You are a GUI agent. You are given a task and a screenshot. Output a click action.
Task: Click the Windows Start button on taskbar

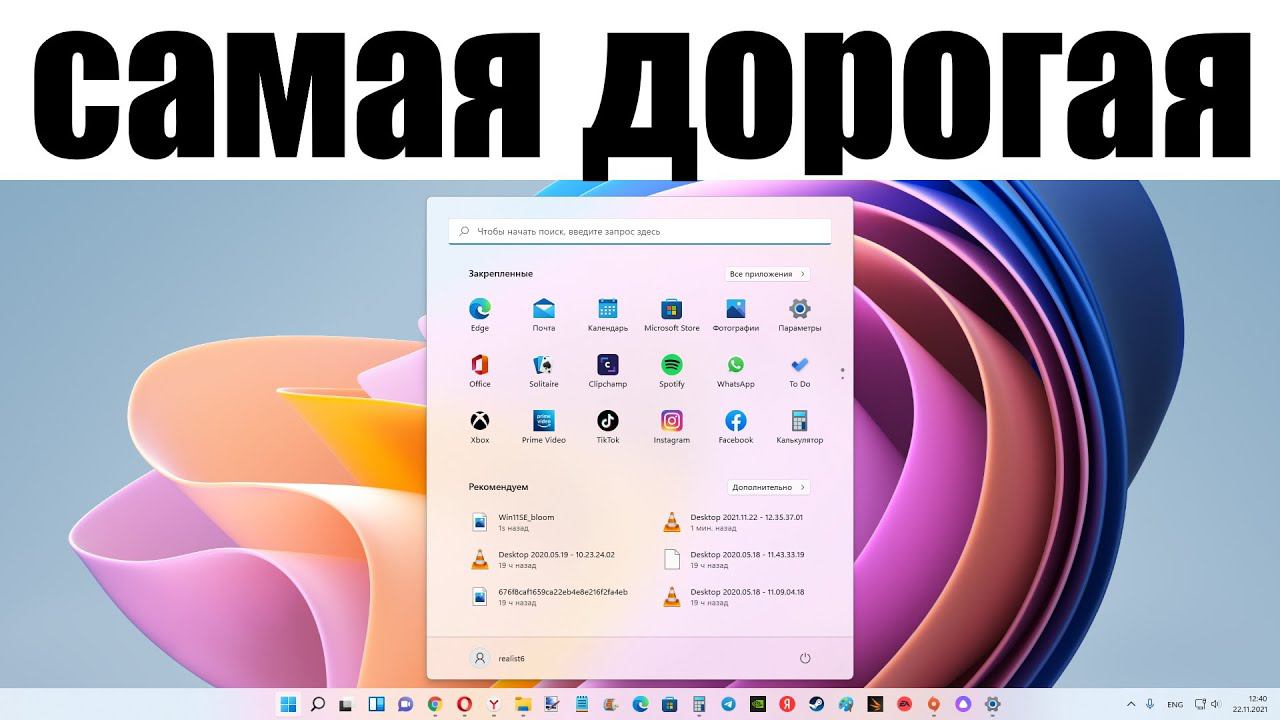coord(289,704)
